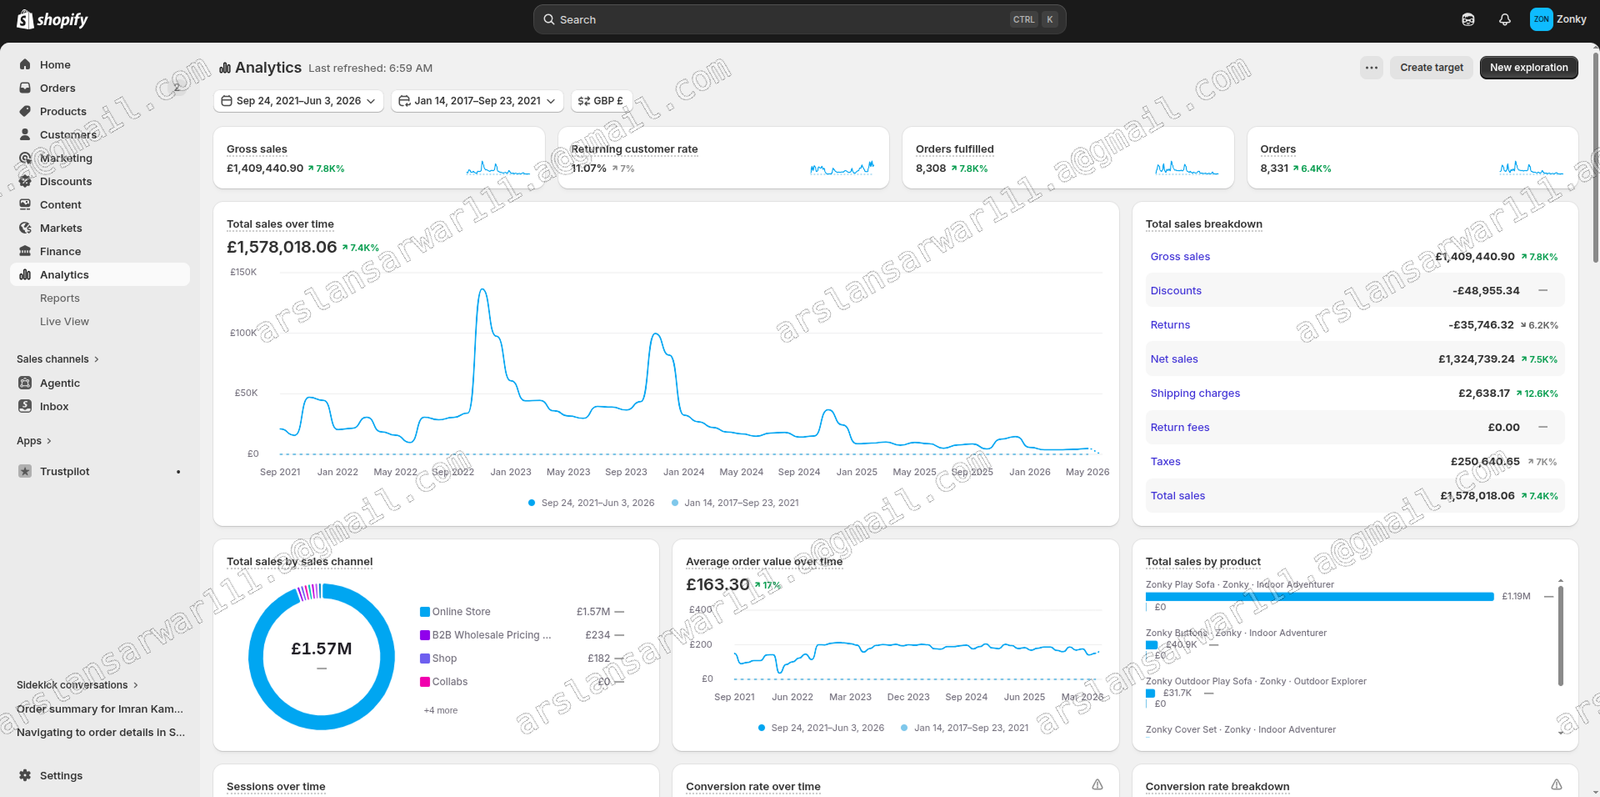The width and height of the screenshot is (1600, 797).
Task: Click the New exploration button
Action: click(1529, 68)
